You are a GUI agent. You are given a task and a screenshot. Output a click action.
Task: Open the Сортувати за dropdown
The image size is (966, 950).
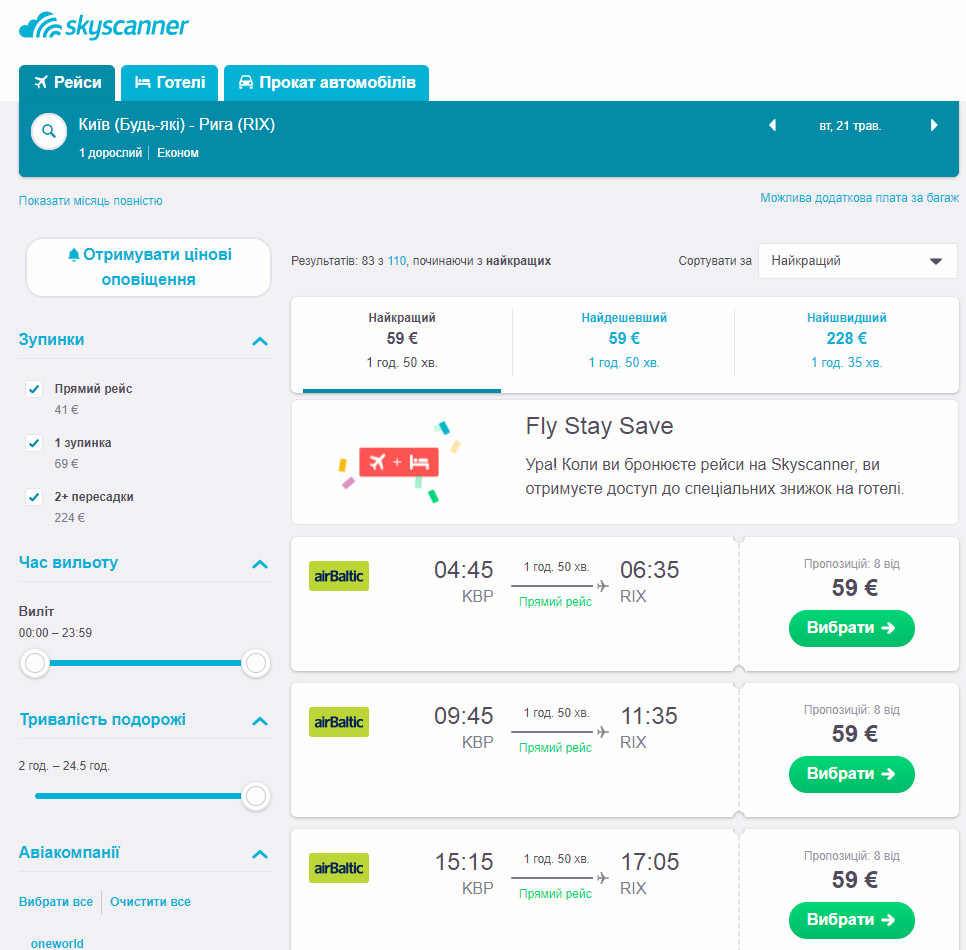point(858,261)
